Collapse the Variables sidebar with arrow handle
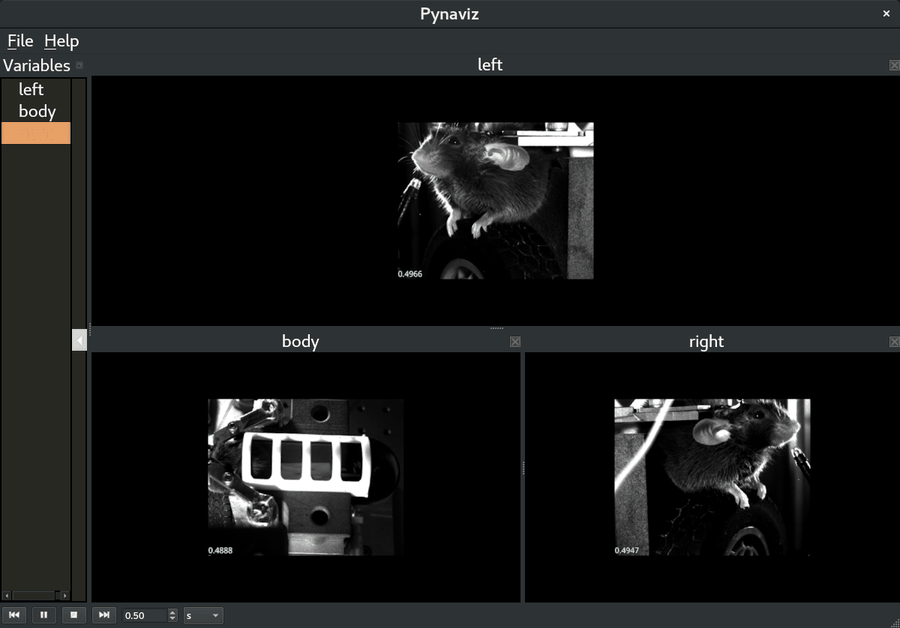 [79, 340]
